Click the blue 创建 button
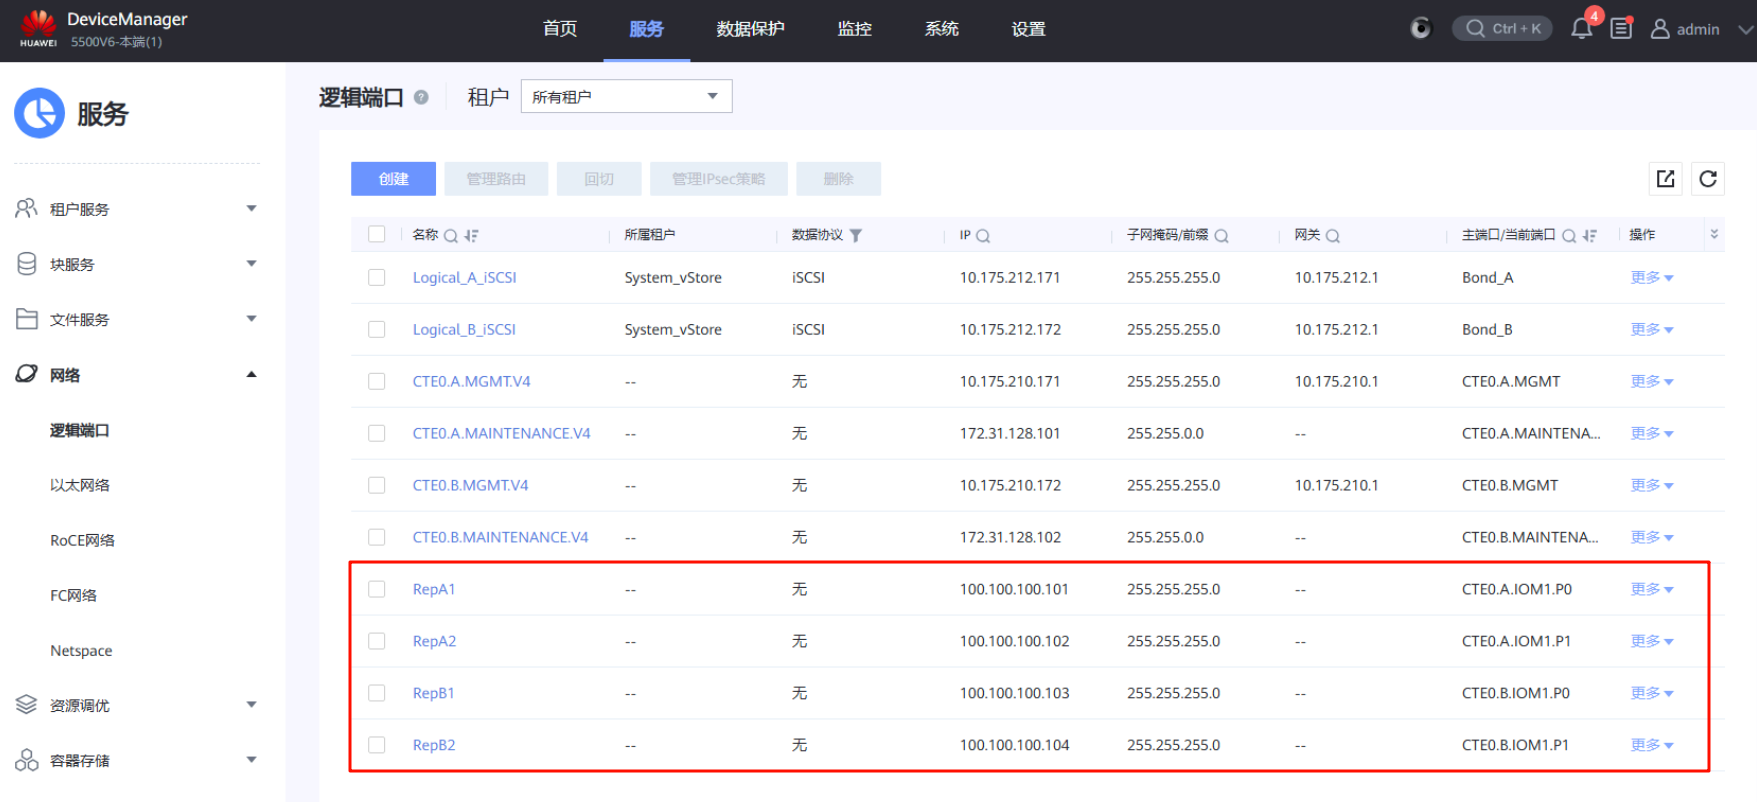Viewport: 1757px width, 802px height. tap(393, 179)
